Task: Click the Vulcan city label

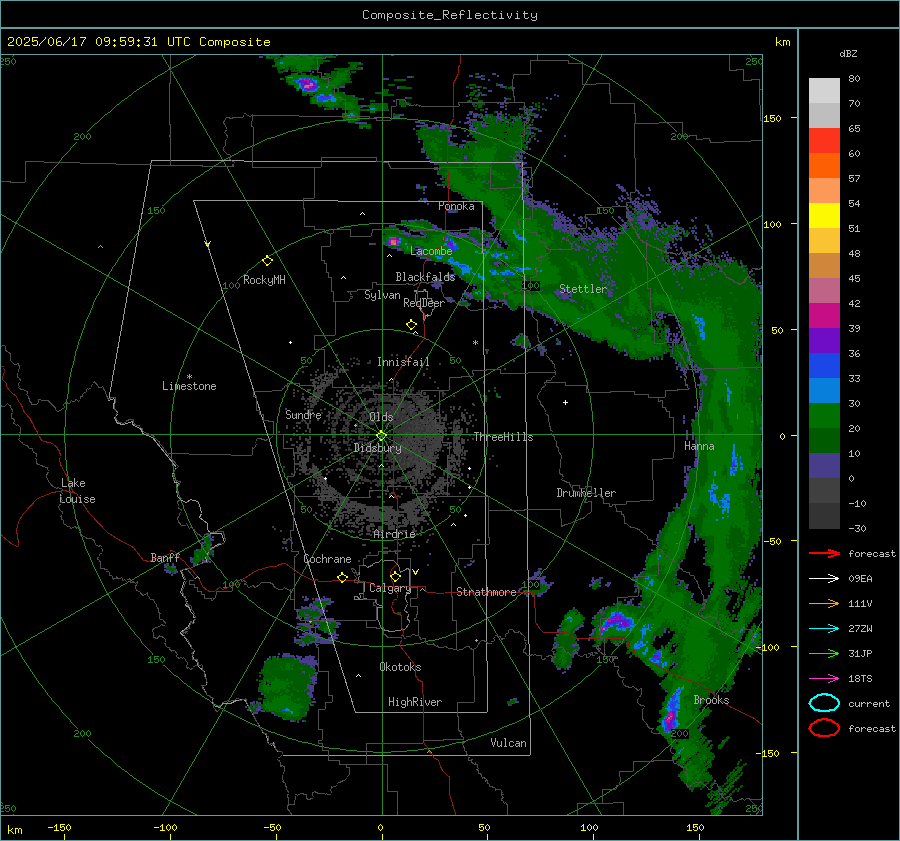Action: (509, 743)
